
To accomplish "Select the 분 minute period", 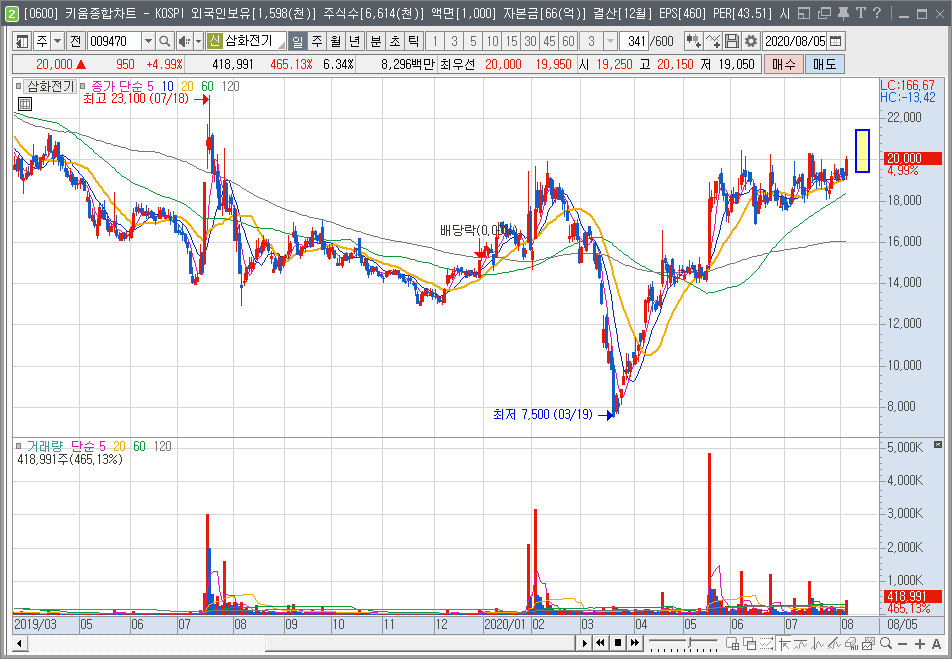I will tap(376, 41).
